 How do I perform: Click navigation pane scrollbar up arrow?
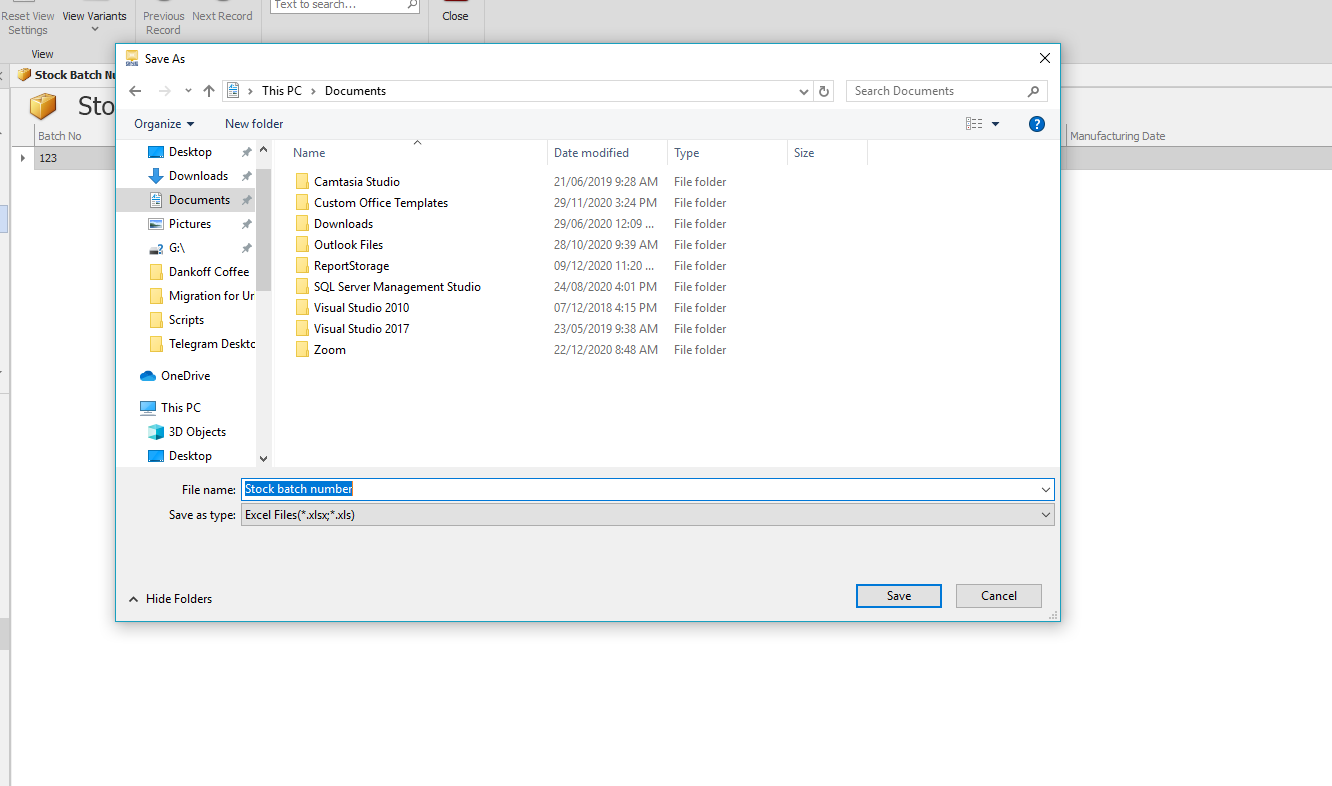point(264,149)
